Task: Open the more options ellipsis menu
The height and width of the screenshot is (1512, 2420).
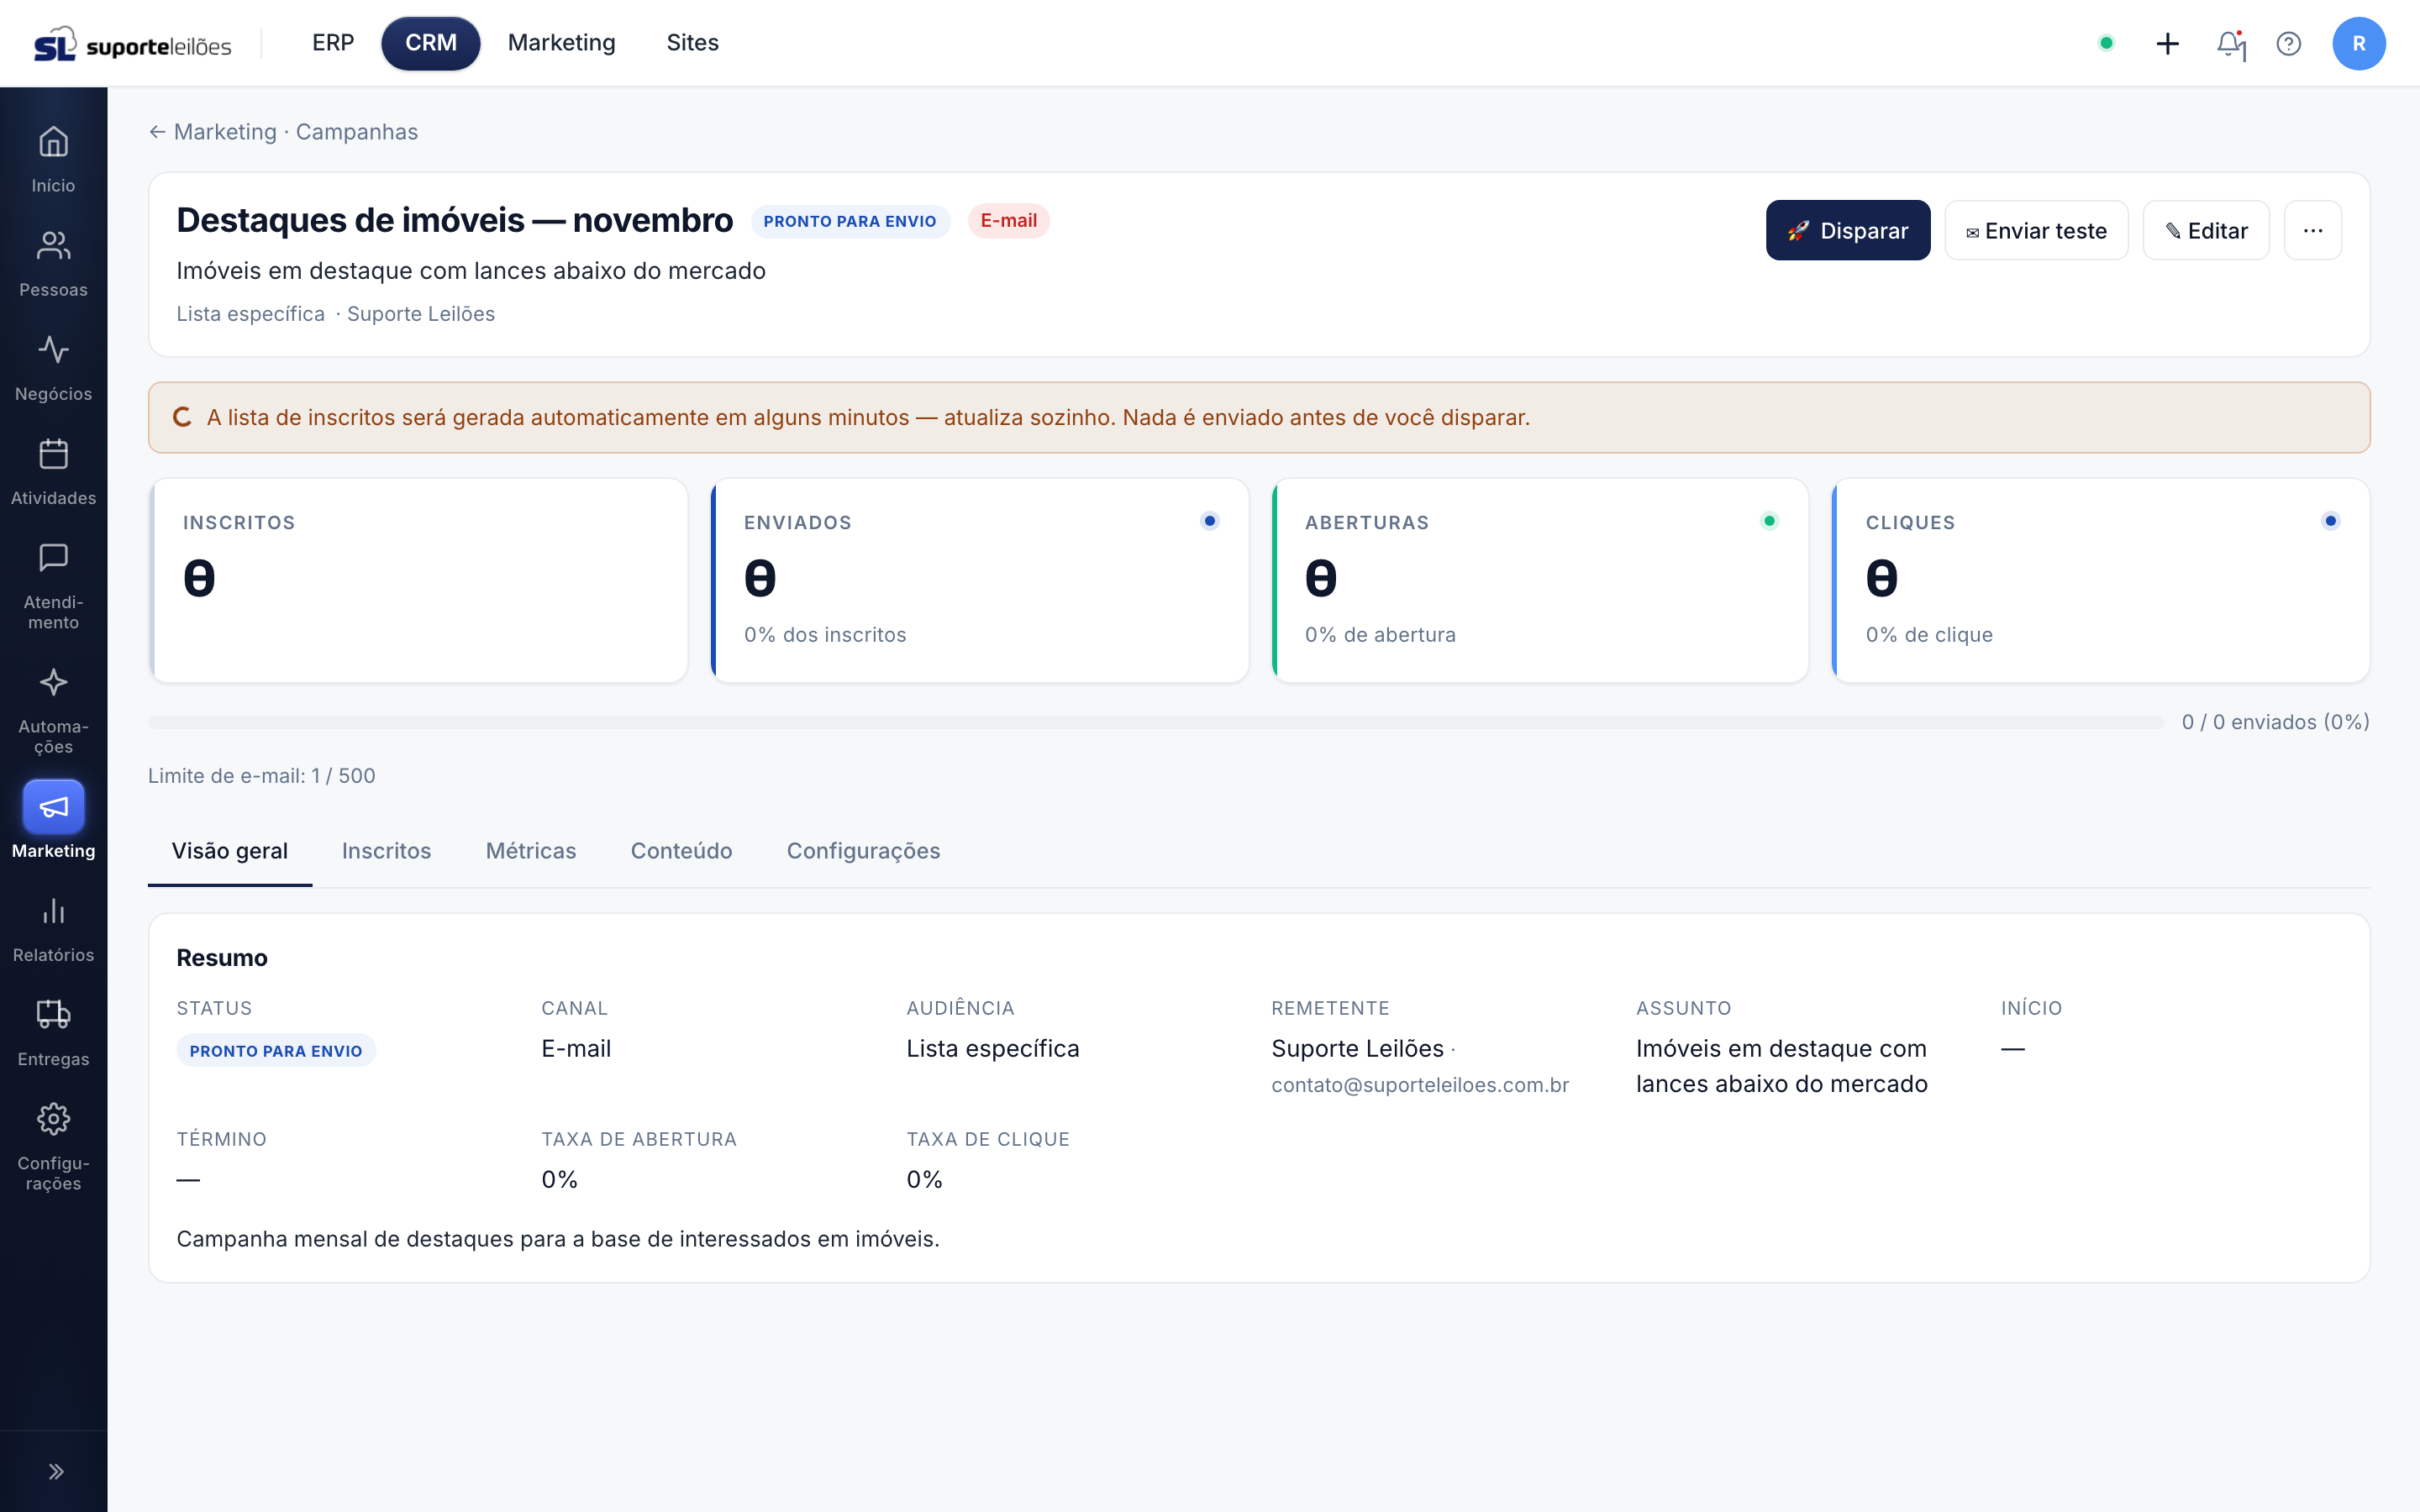Action: pos(2312,230)
